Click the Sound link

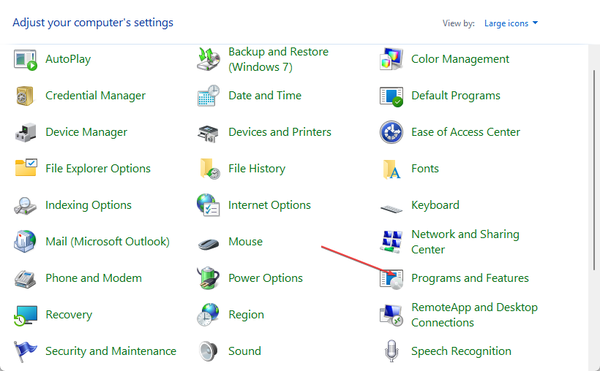pyautogui.click(x=245, y=351)
